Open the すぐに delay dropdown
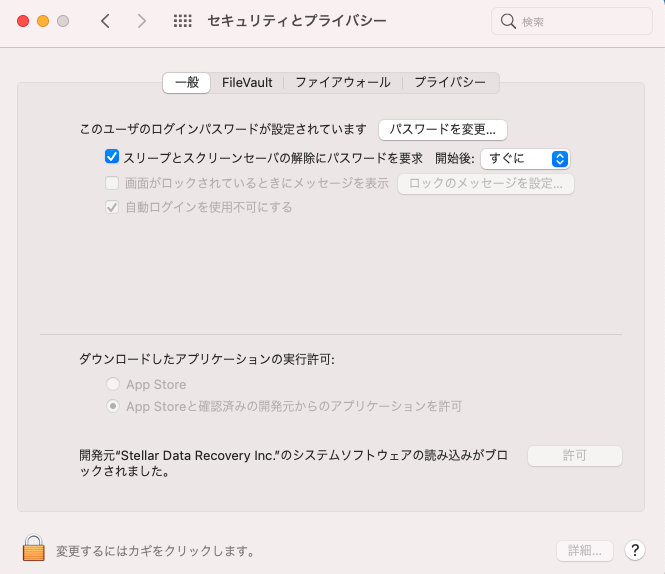Screen dimensions: 665x574 click(525, 159)
